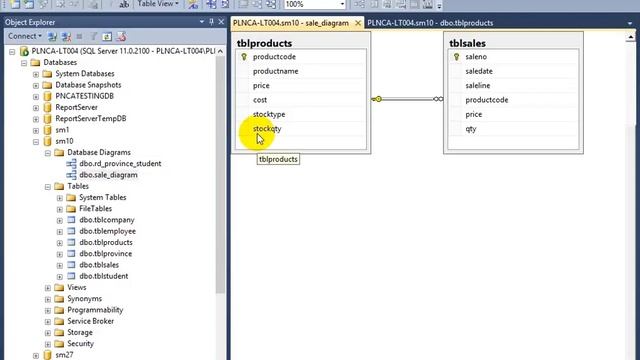Open Object Explorer window position dropdown arrow
Image resolution: width=640 pixels, height=360 pixels.
pos(202,22)
